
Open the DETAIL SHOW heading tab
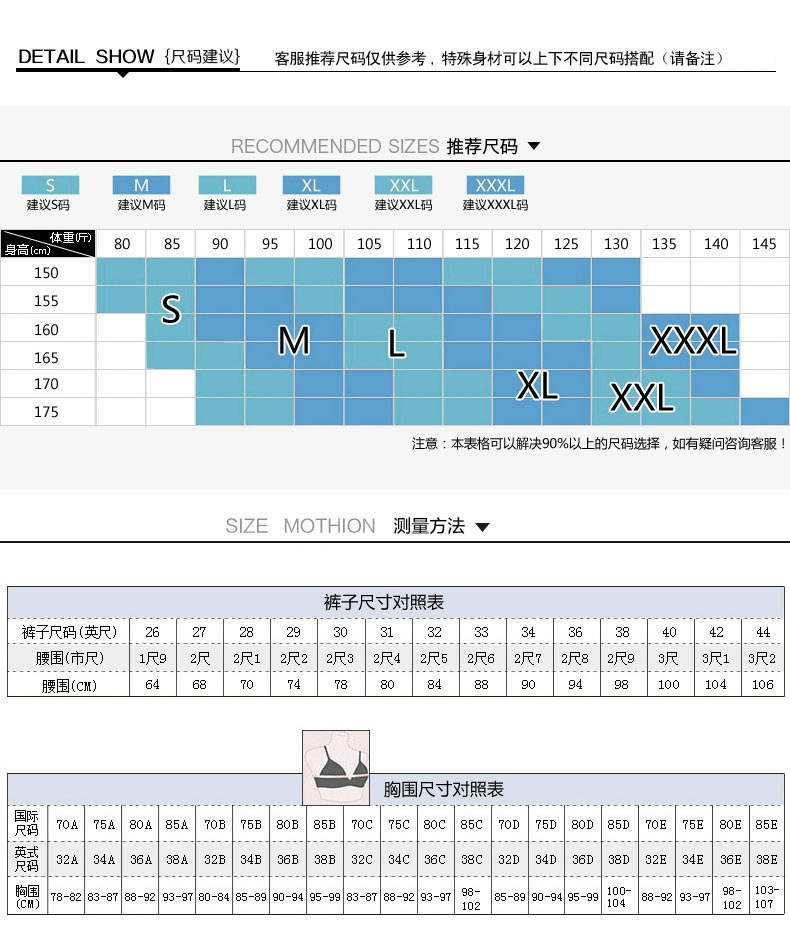coord(86,57)
